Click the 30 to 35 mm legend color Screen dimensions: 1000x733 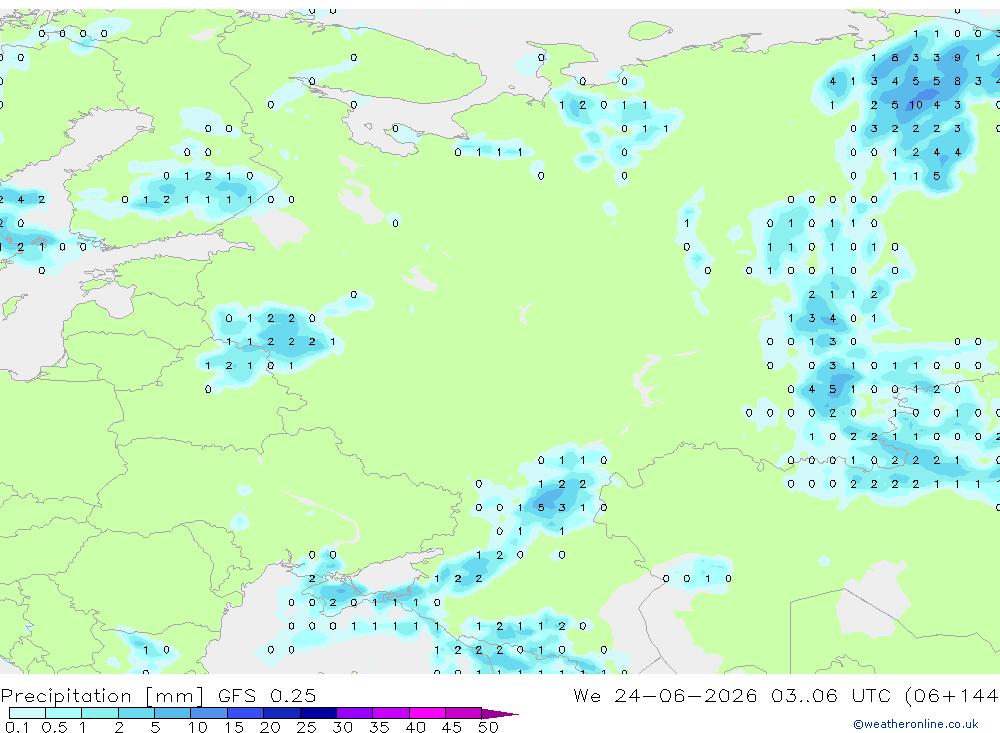tap(354, 713)
